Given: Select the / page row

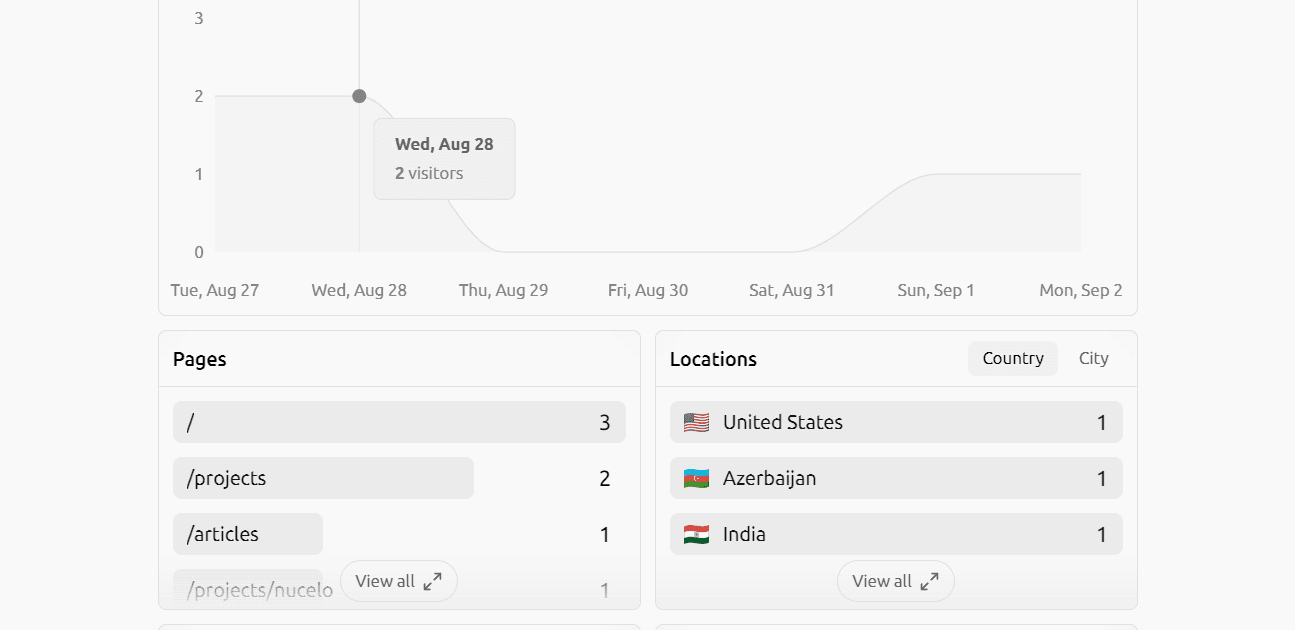Looking at the screenshot, I should [399, 422].
